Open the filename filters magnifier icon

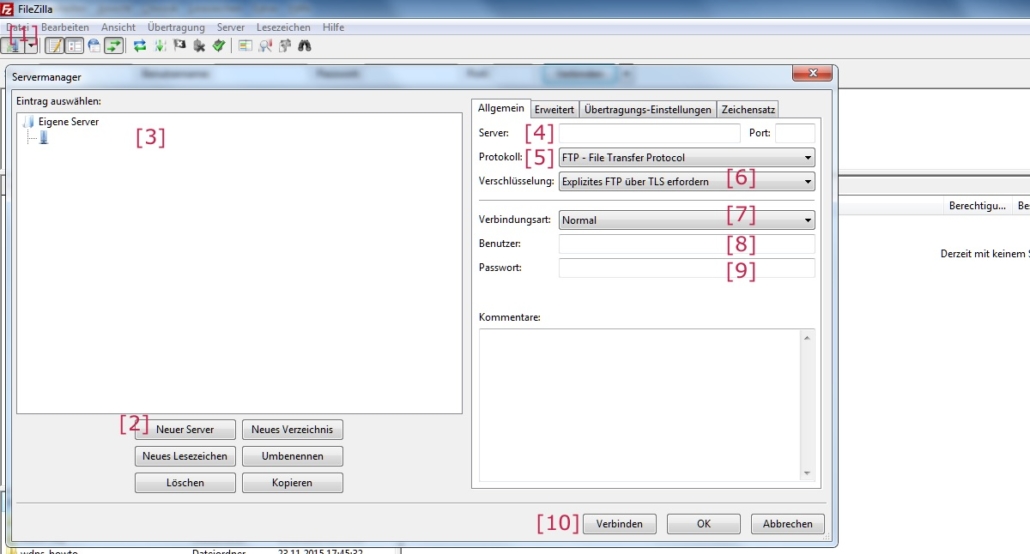[265, 46]
